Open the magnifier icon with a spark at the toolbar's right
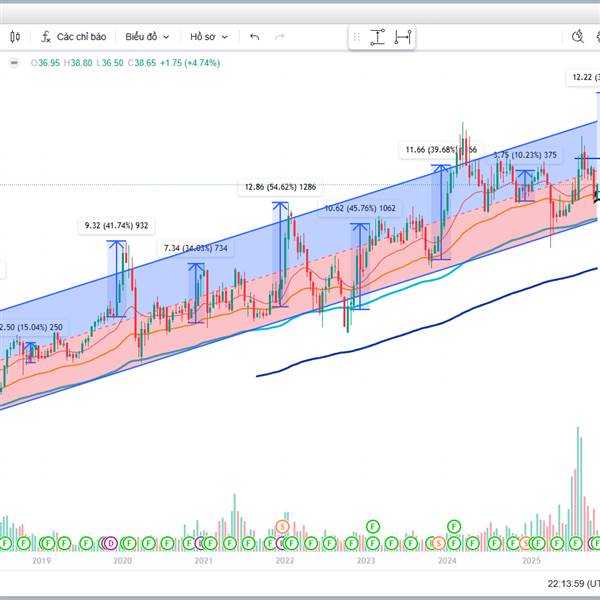Image resolution: width=600 pixels, height=600 pixels. tap(577, 37)
